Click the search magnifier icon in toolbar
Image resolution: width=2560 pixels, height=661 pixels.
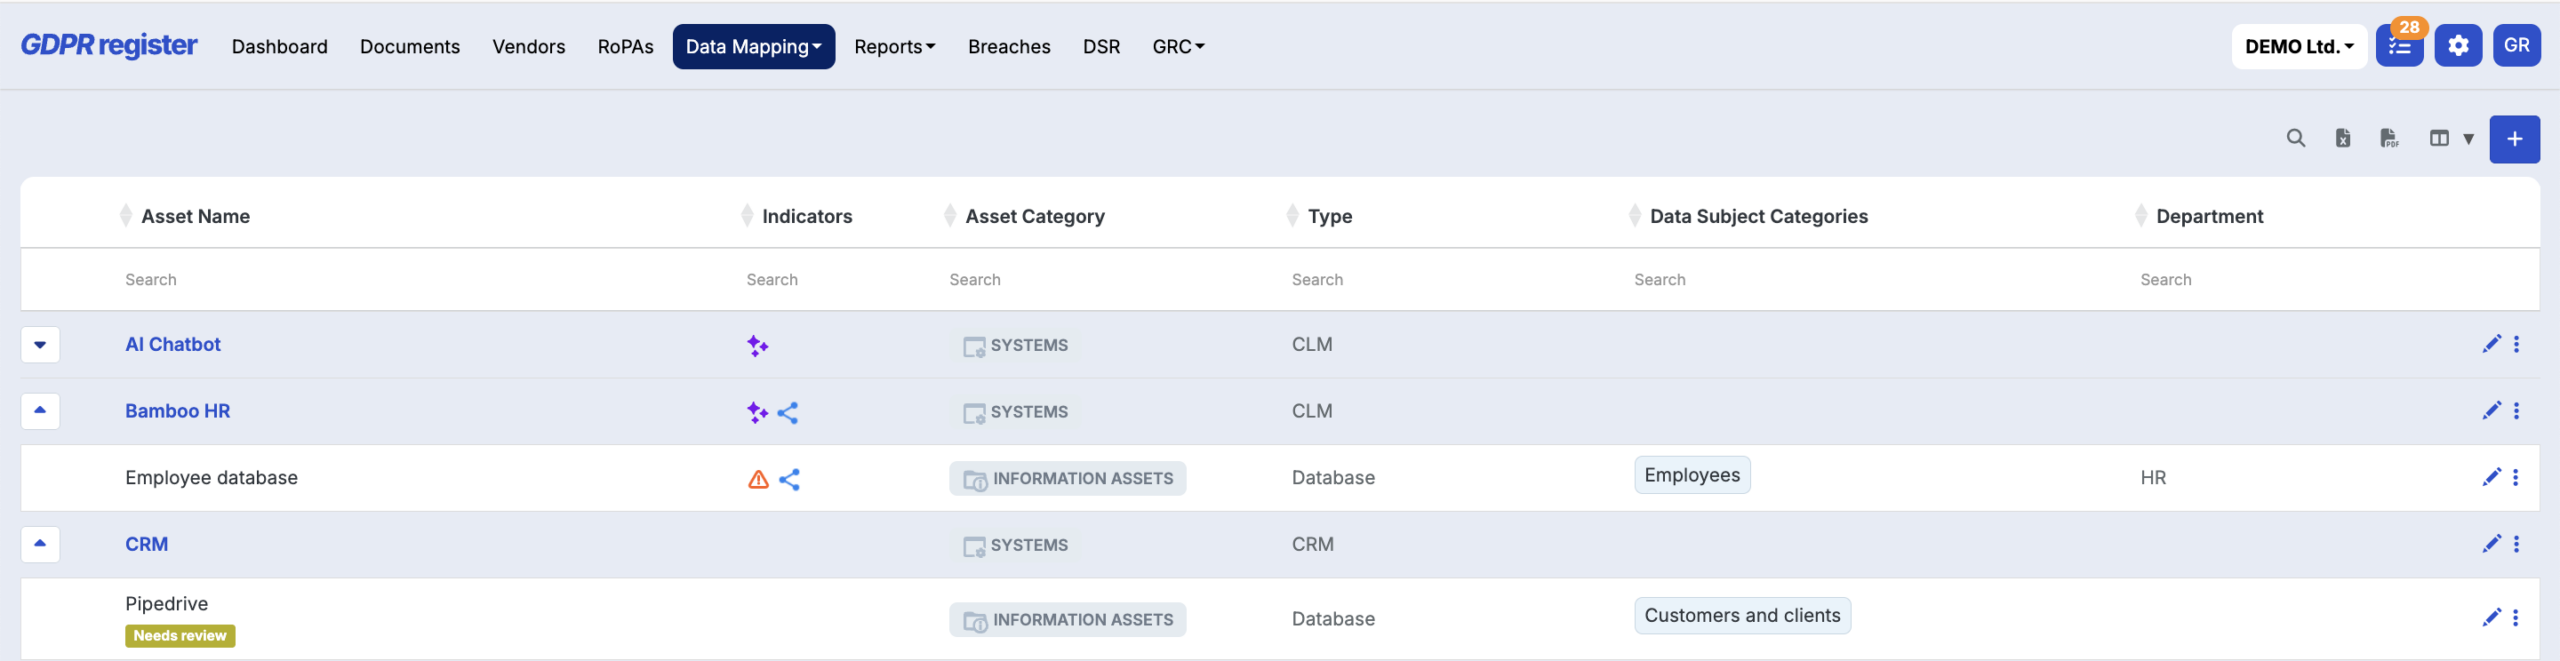click(x=2295, y=138)
